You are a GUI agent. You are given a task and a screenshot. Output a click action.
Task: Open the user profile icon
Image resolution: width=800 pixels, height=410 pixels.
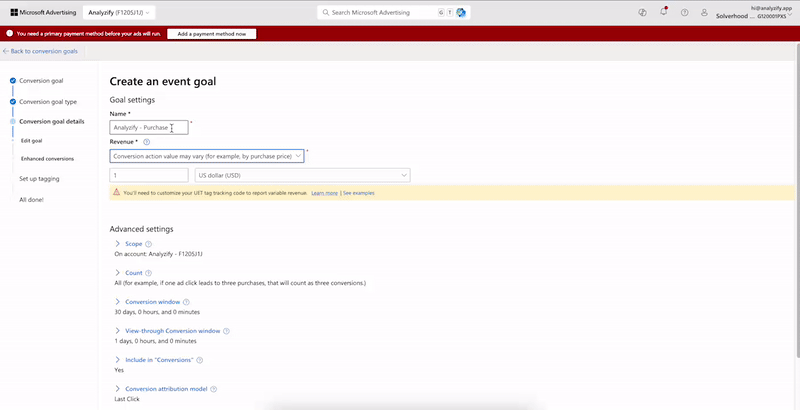[704, 12]
